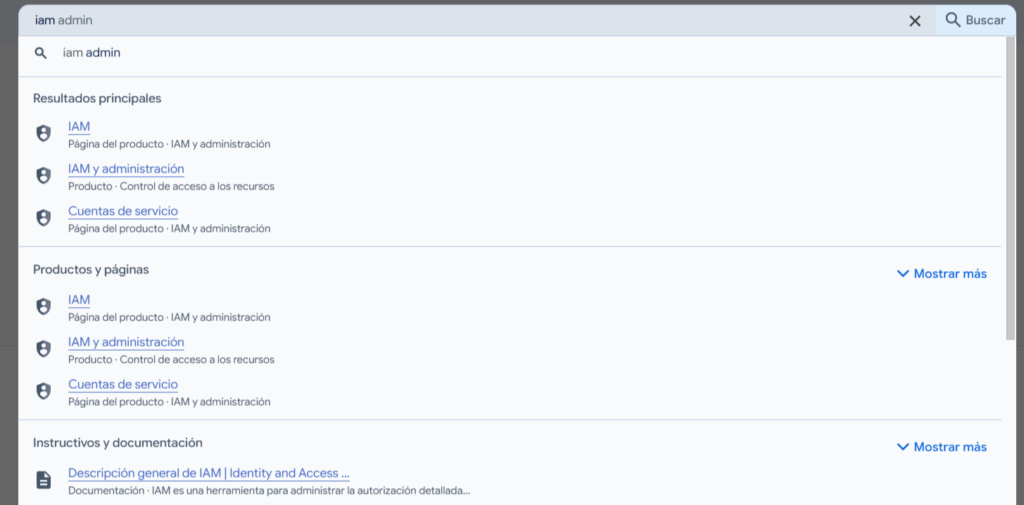Click the 'Resultados principales' heading

(x=97, y=99)
